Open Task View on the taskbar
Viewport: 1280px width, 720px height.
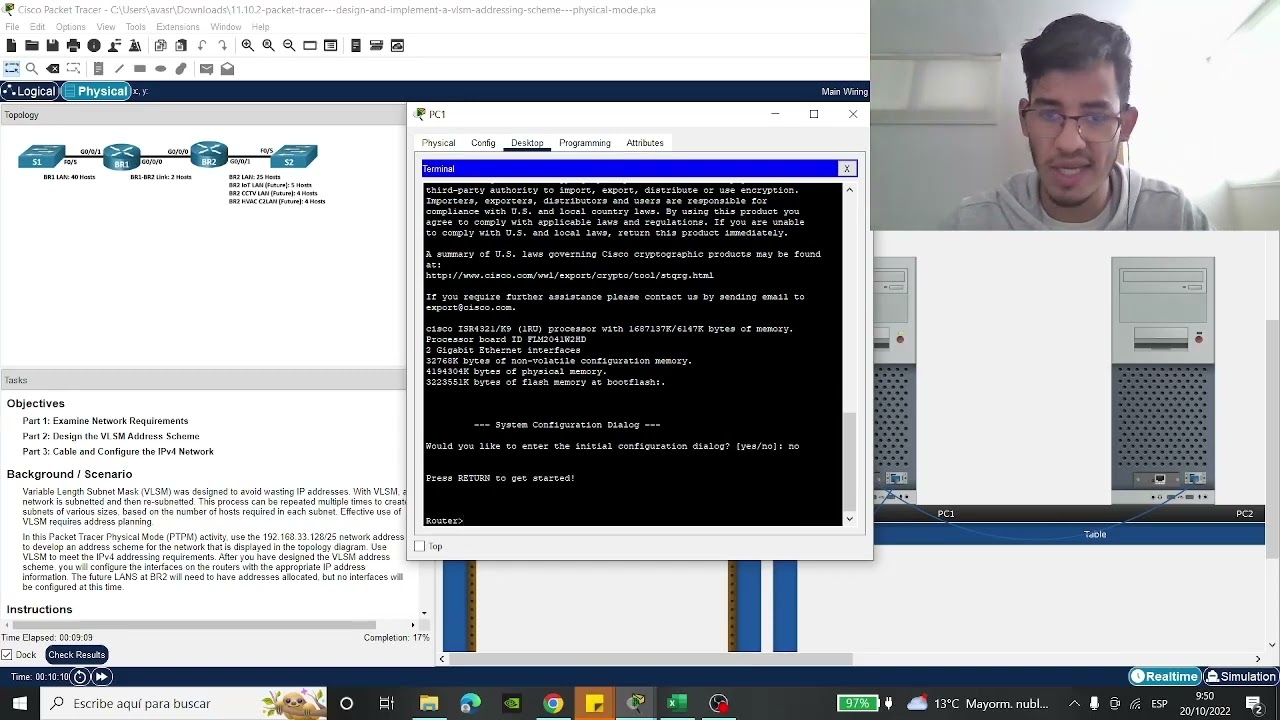[386, 703]
